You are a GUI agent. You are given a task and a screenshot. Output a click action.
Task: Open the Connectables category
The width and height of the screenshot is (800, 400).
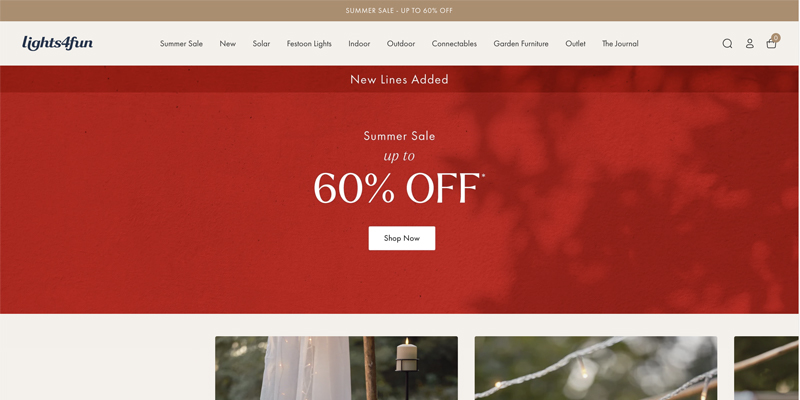pos(454,44)
